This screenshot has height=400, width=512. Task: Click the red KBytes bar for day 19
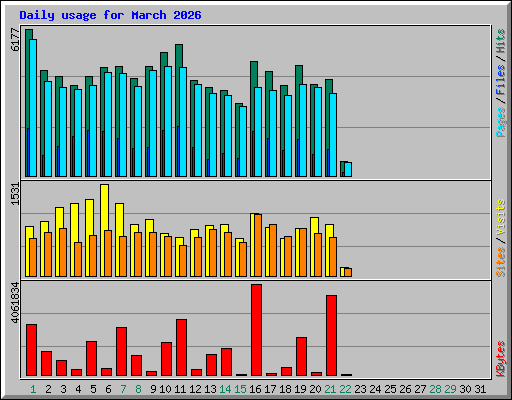tap(301, 357)
